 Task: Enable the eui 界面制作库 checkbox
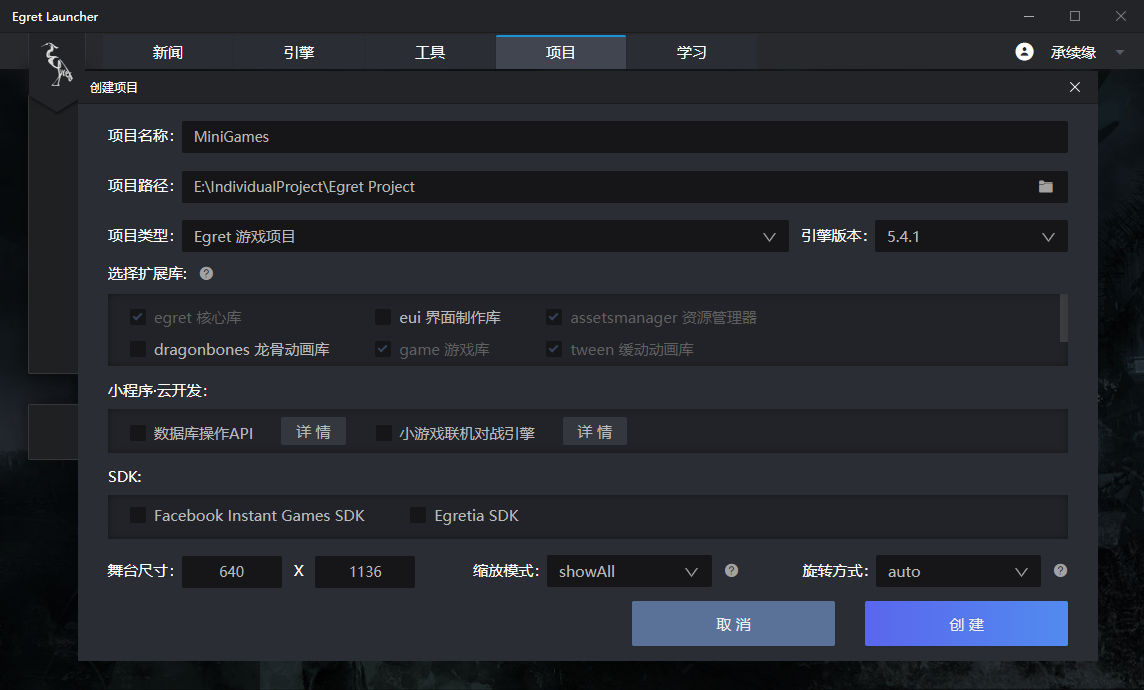(x=383, y=317)
